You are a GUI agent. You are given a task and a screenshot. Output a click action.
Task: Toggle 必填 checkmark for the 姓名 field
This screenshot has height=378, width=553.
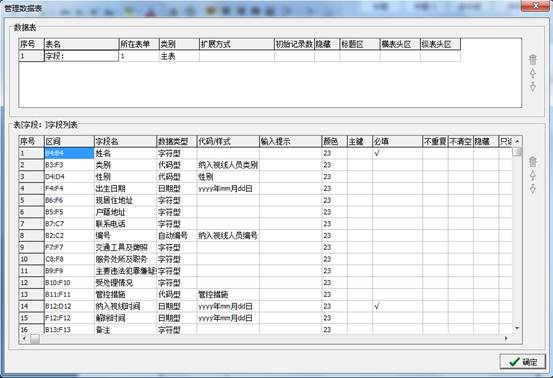[397, 153]
